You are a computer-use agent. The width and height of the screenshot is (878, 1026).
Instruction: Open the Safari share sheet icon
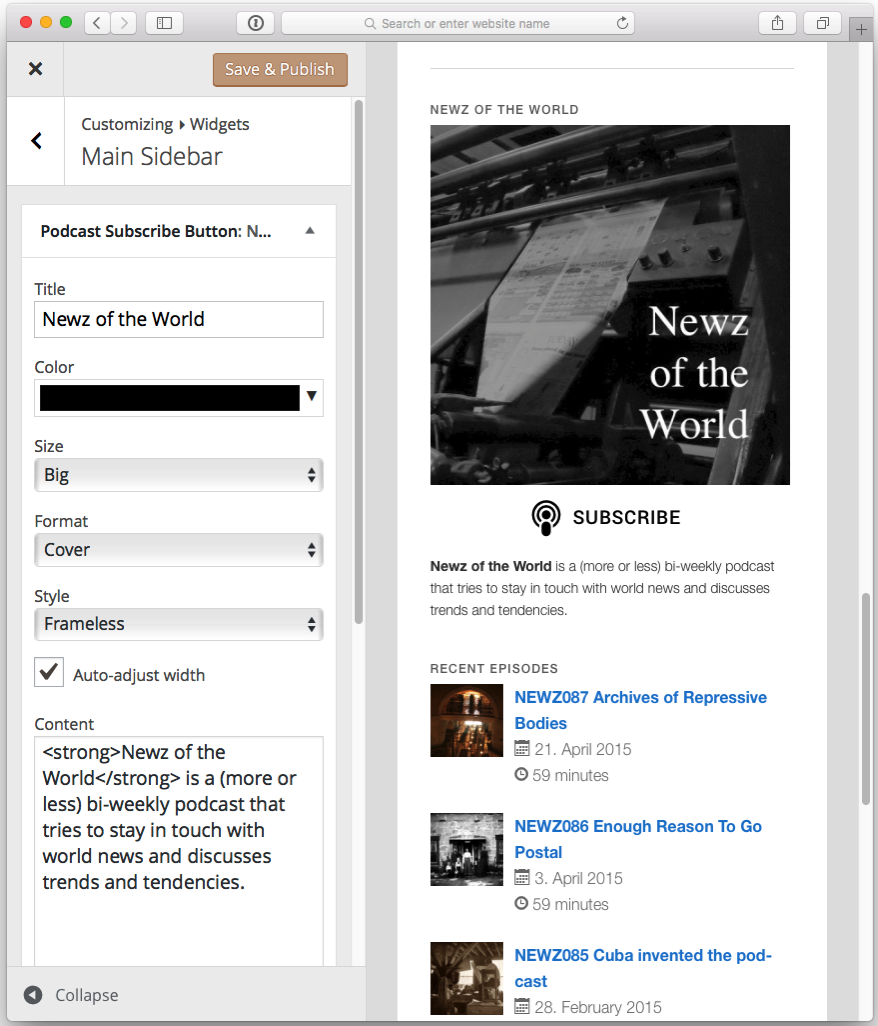777,22
